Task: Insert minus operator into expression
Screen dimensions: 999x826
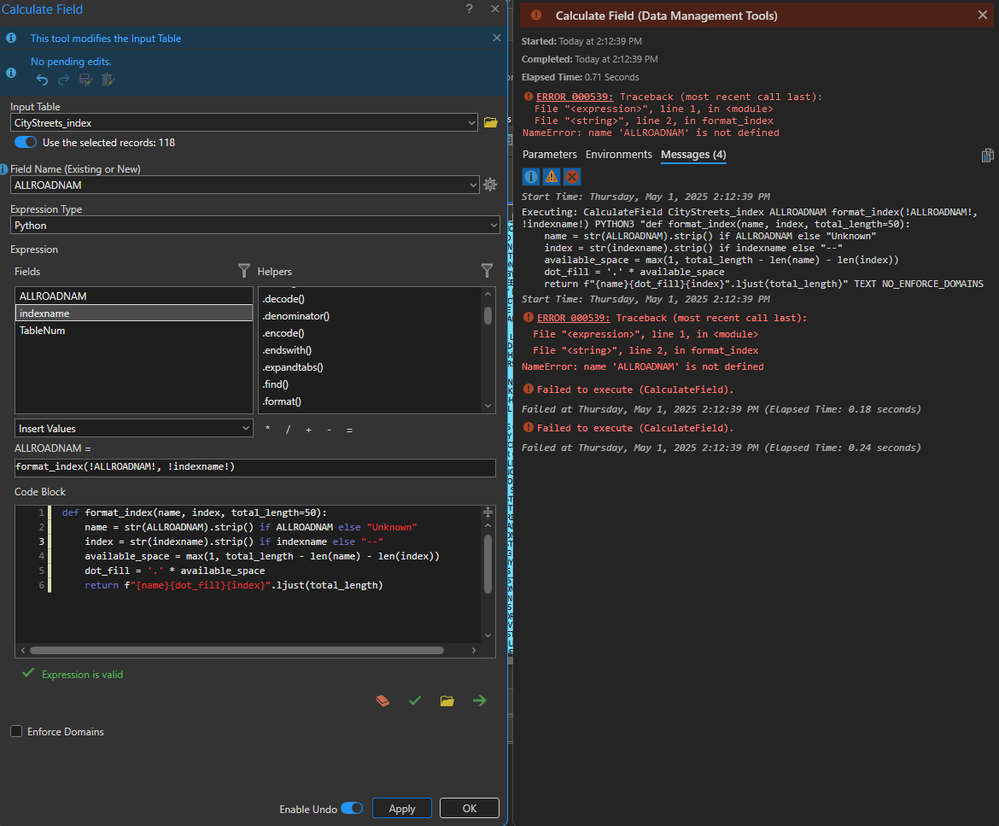Action: pos(329,430)
